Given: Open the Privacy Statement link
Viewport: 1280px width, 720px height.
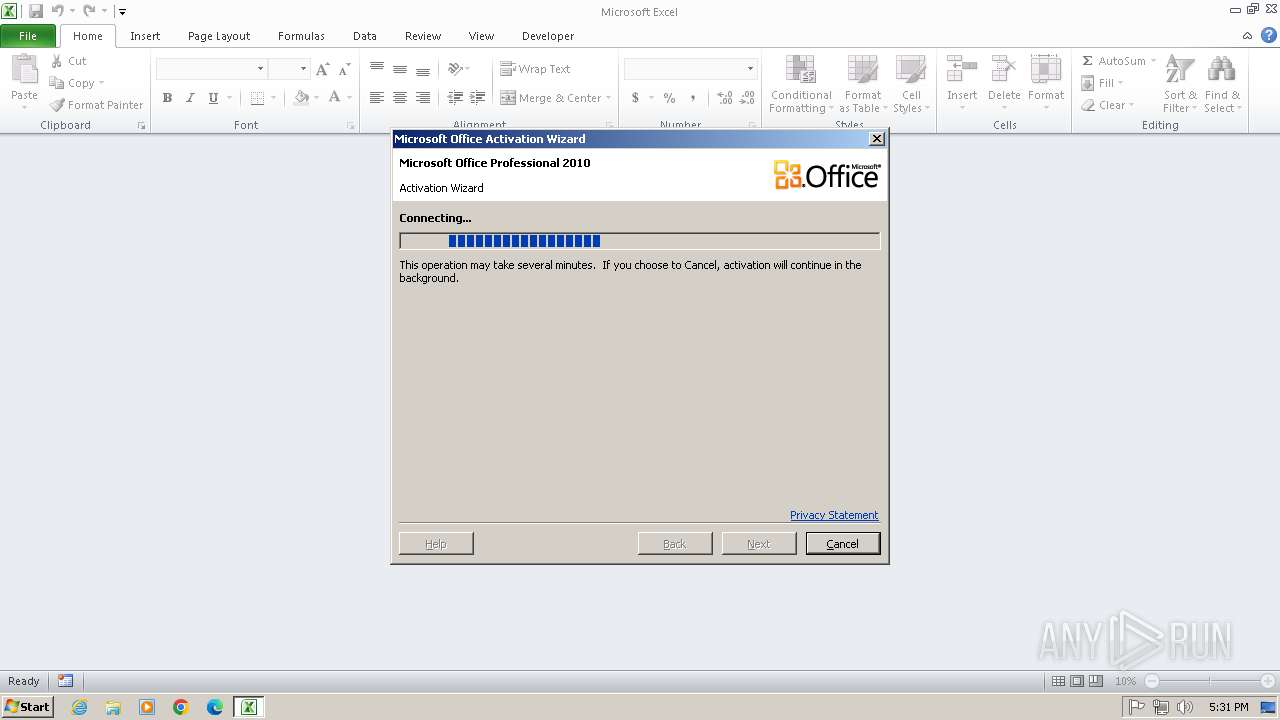Looking at the screenshot, I should pos(834,515).
